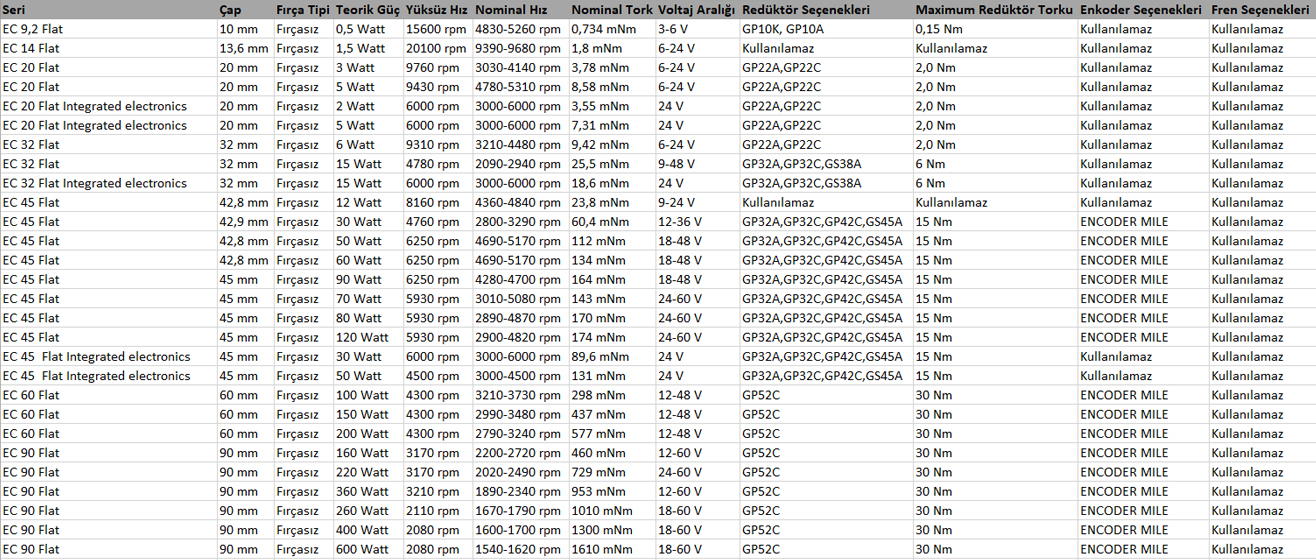This screenshot has width=1316, height=560.
Task: Select the '120 Watt' power cell
Action: pos(368,337)
